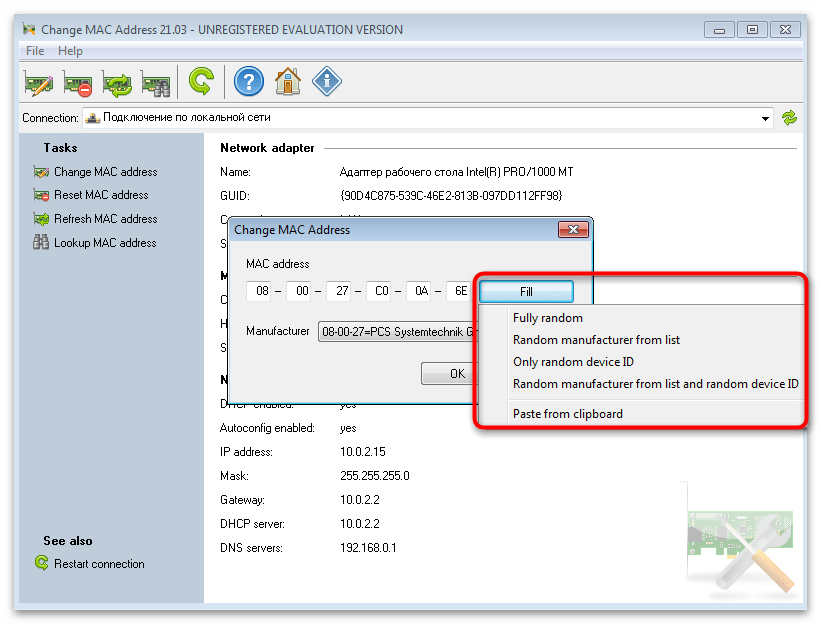Choose Only random device ID
The width and height of the screenshot is (821, 624).
[x=573, y=362]
